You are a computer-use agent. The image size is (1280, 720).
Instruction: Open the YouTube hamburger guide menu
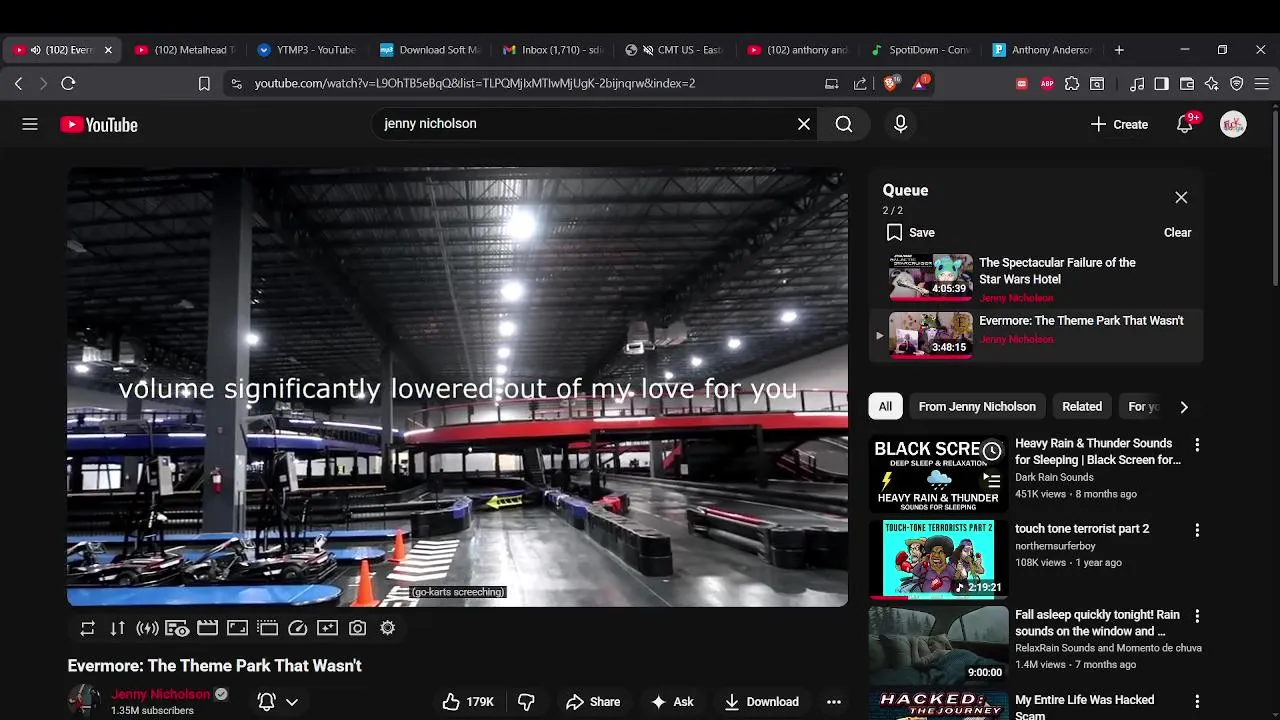tap(30, 124)
